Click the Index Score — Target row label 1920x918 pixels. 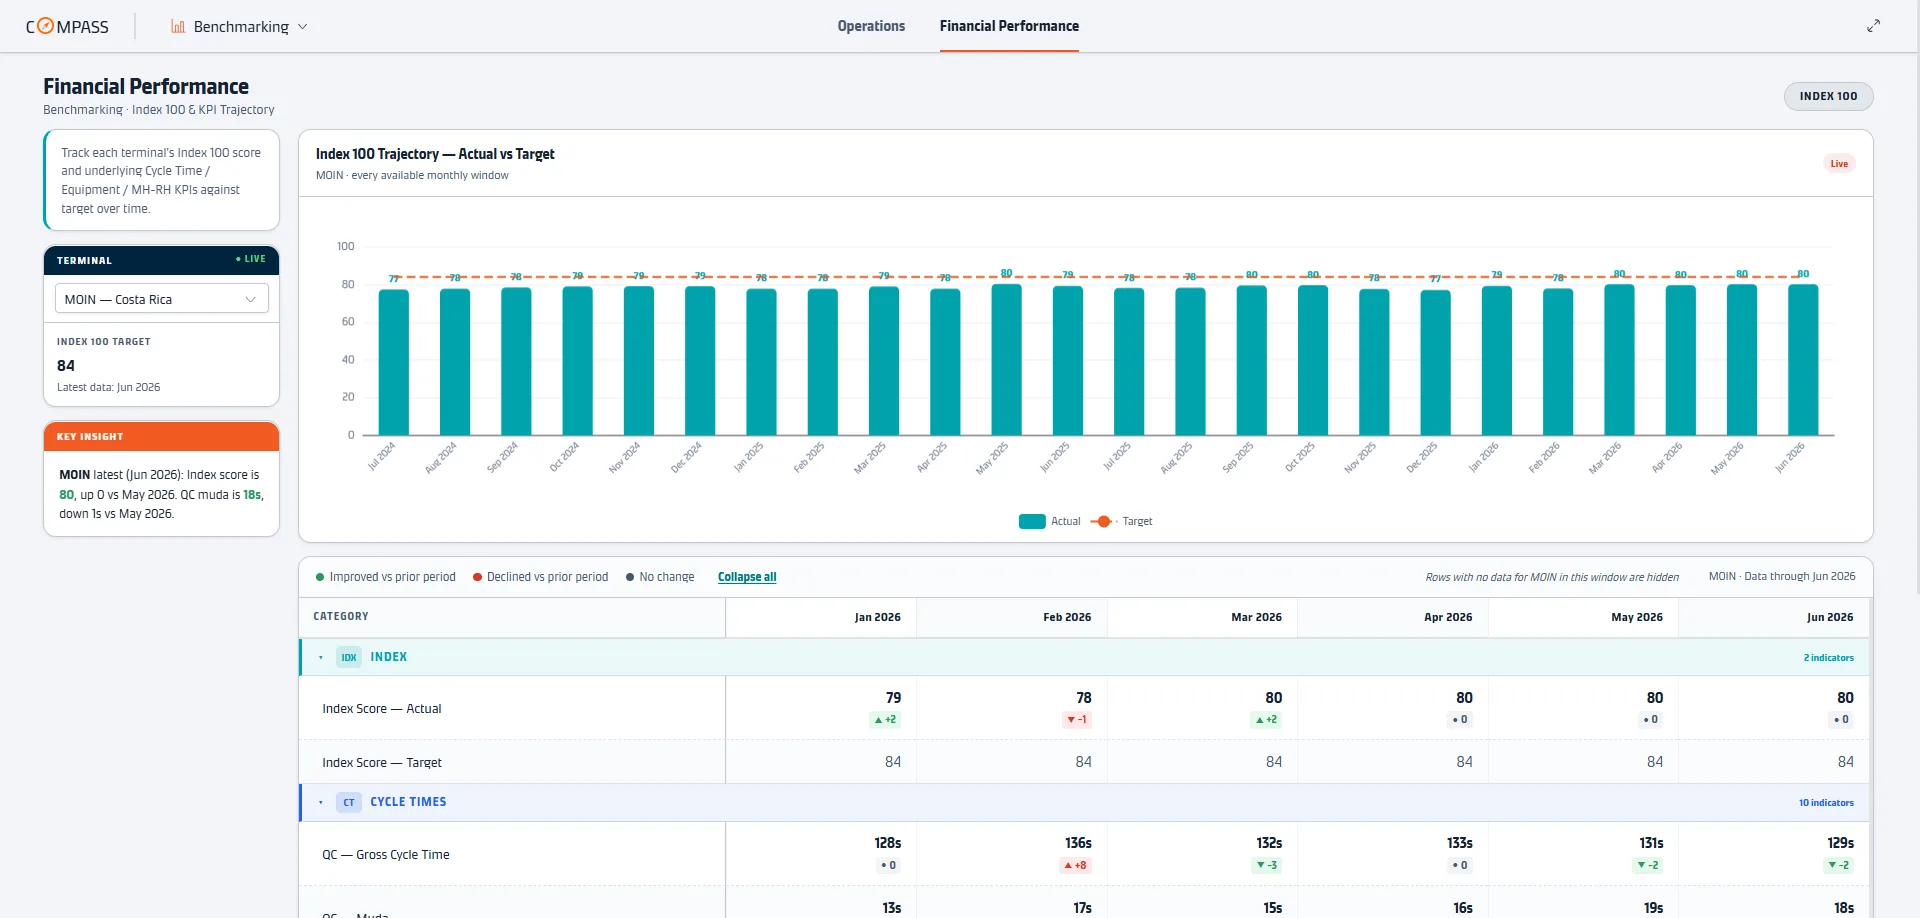(382, 762)
